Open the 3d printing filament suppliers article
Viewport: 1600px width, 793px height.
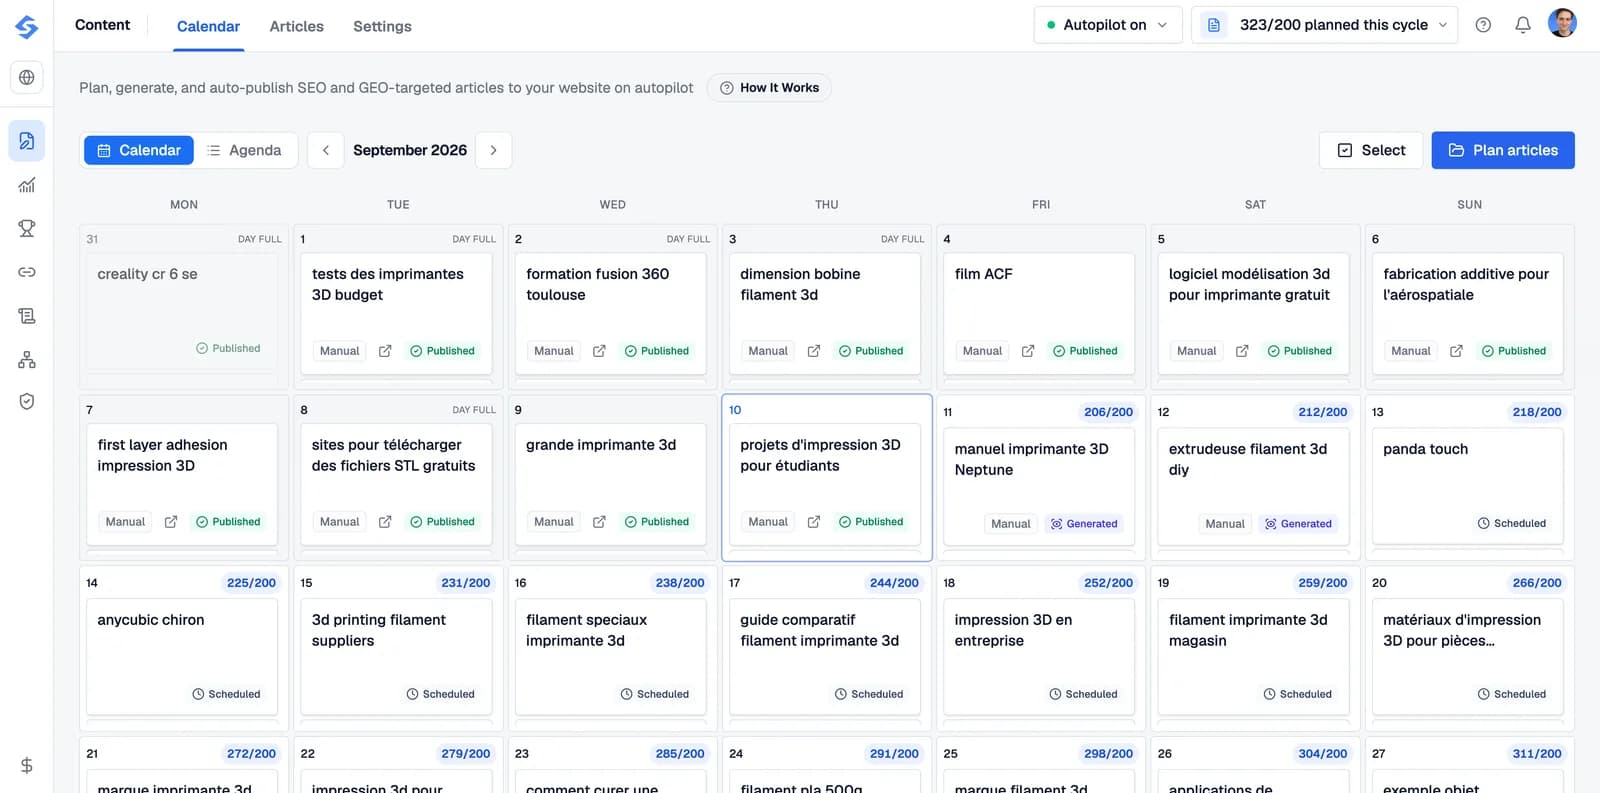pos(396,657)
